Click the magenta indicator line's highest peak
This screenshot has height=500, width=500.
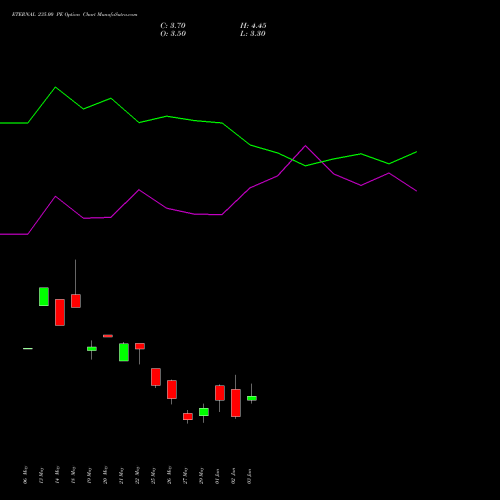(x=305, y=146)
